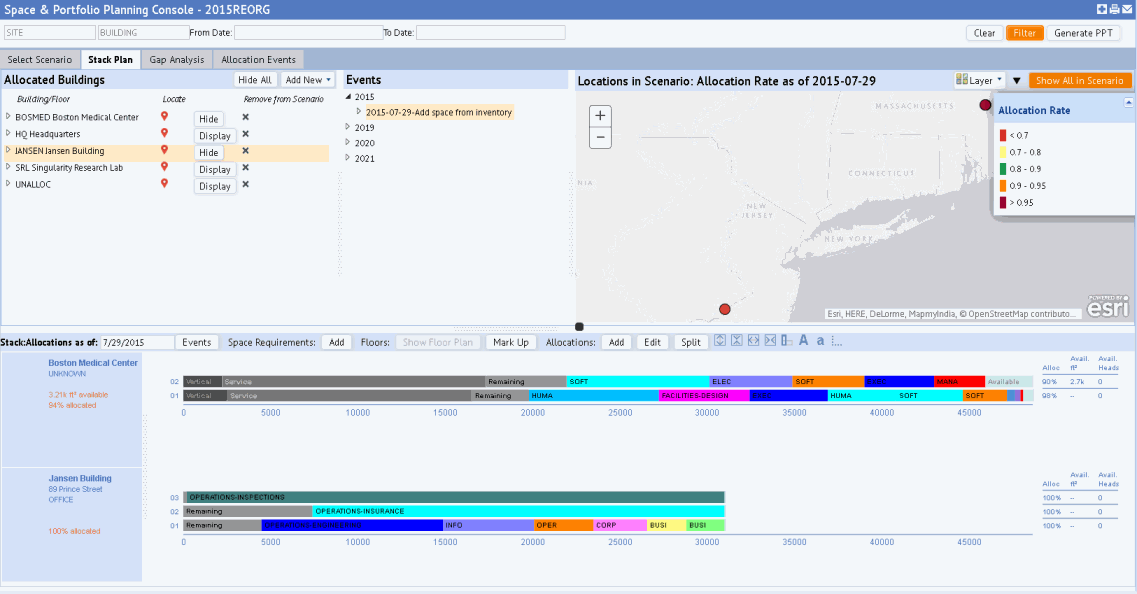Display the UNALLOC building in the stack
The width and height of the screenshot is (1137, 594).
214,185
